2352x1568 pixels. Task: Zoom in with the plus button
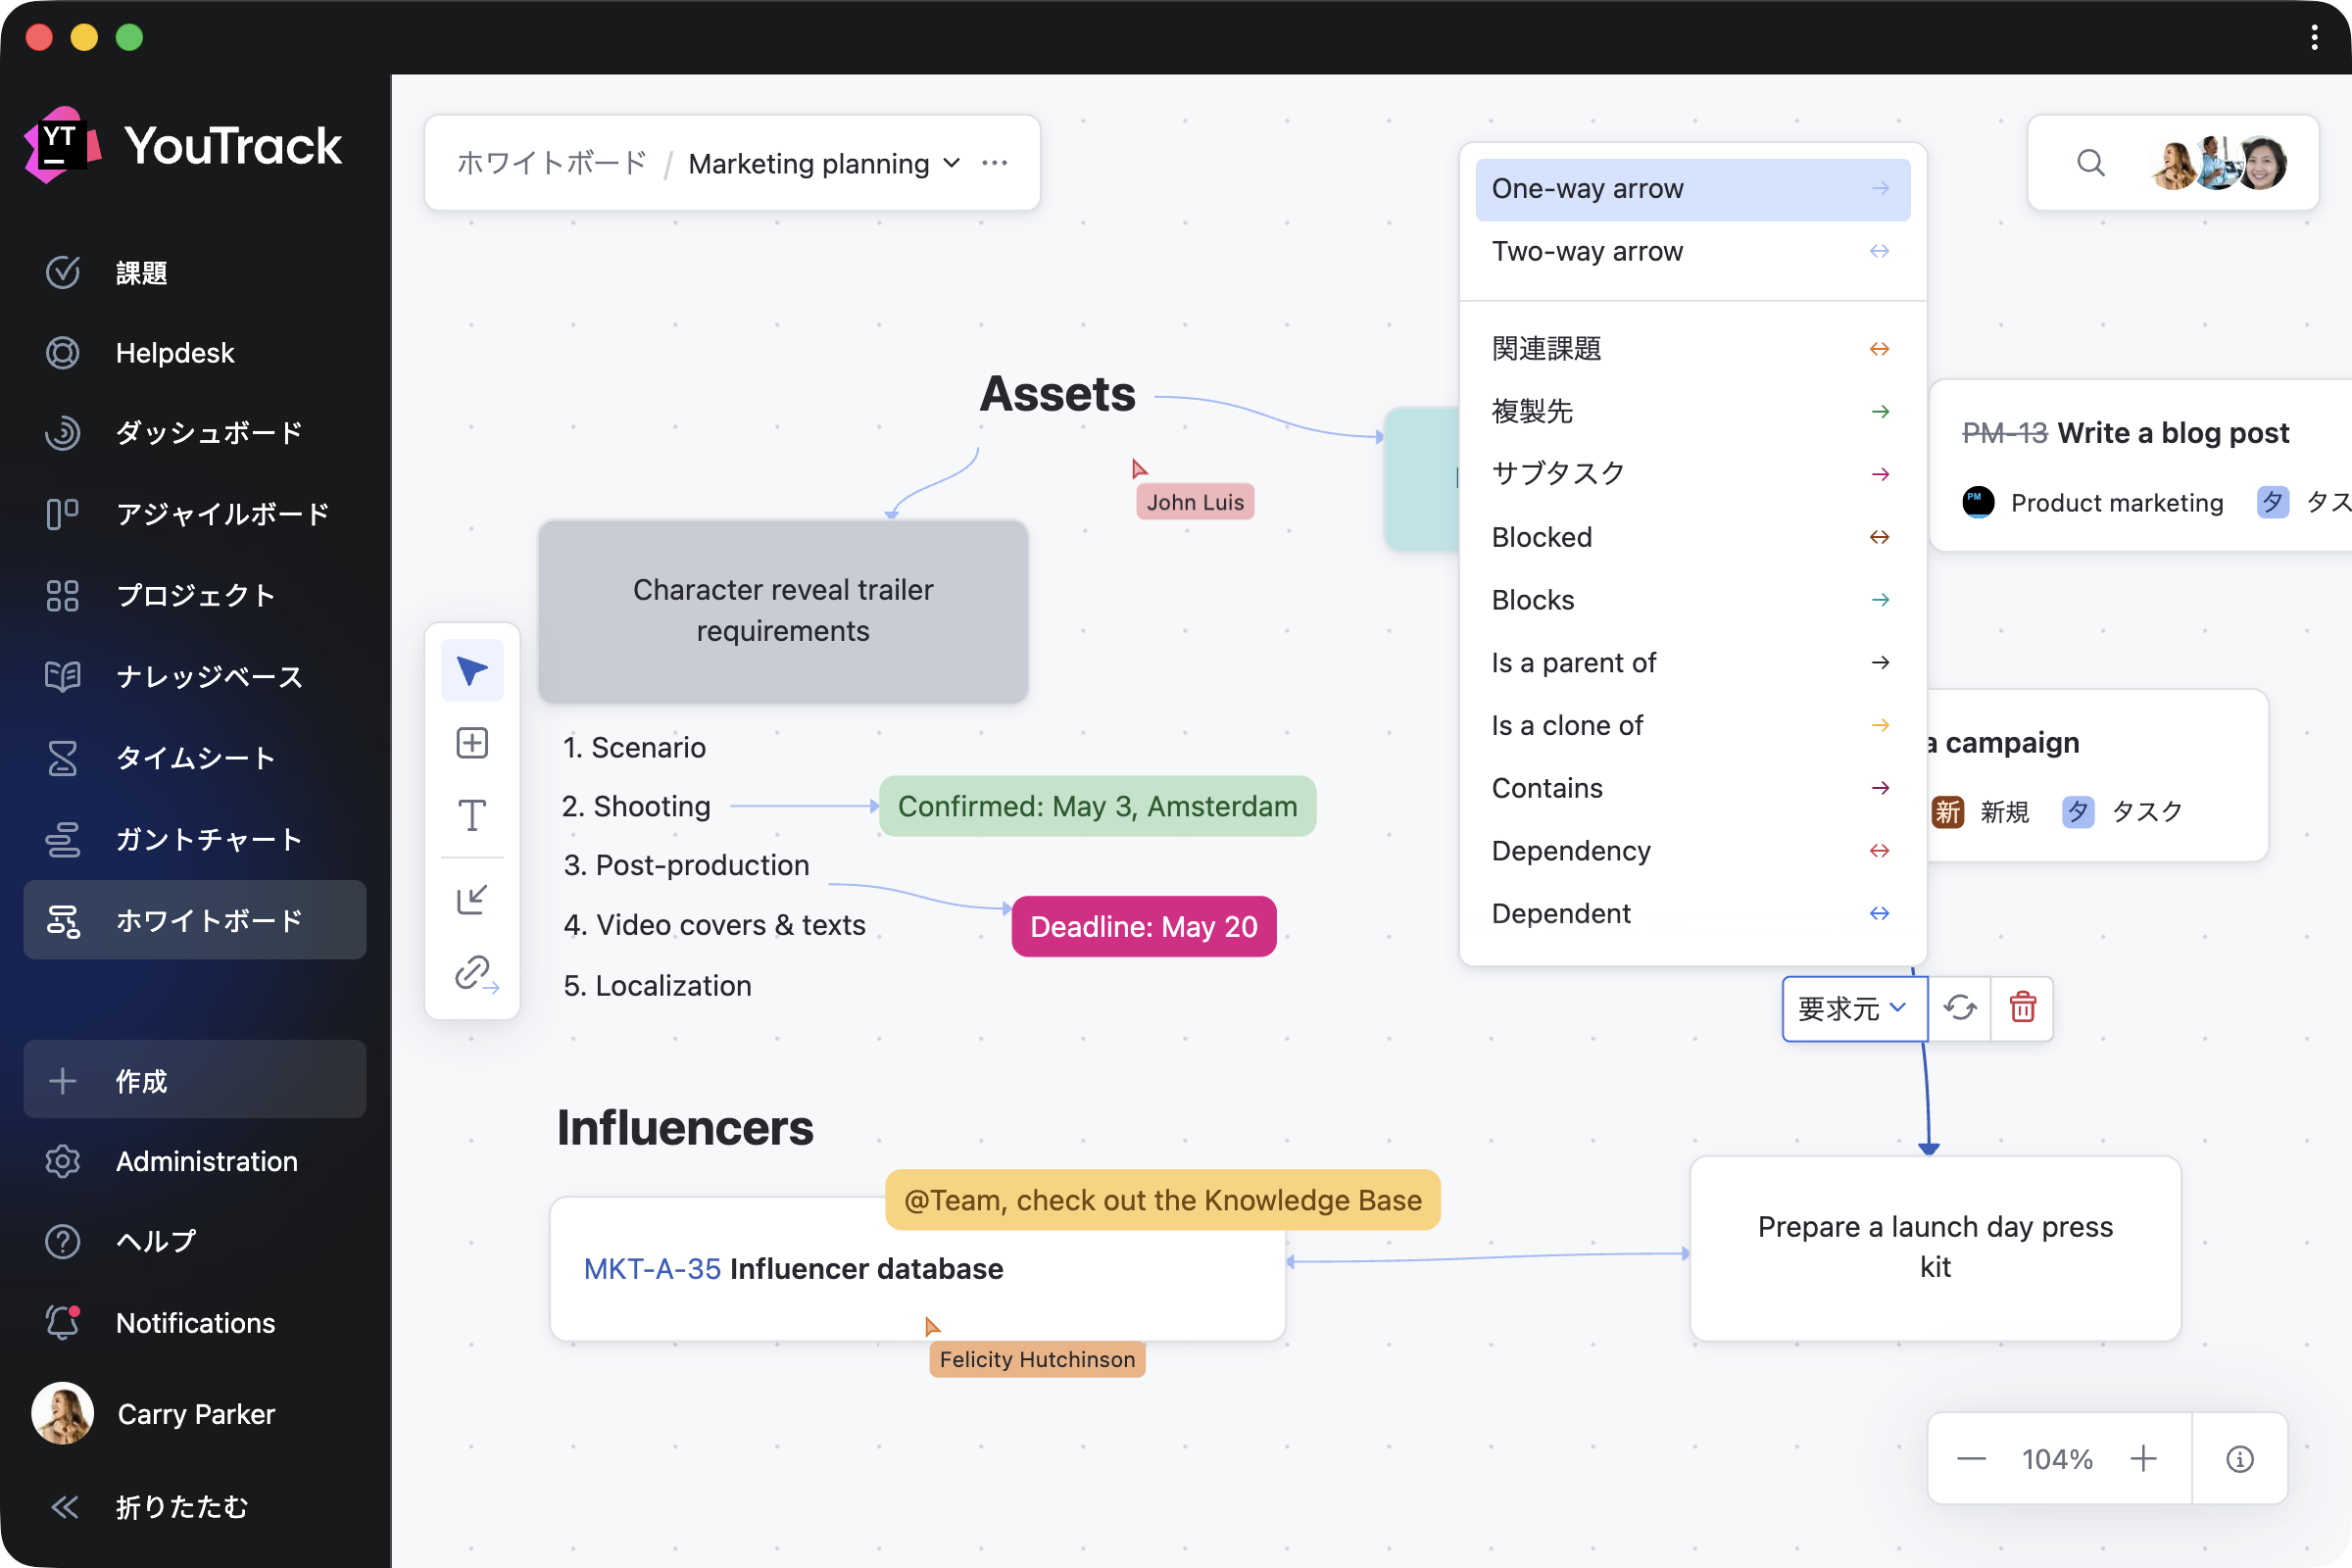2143,1459
